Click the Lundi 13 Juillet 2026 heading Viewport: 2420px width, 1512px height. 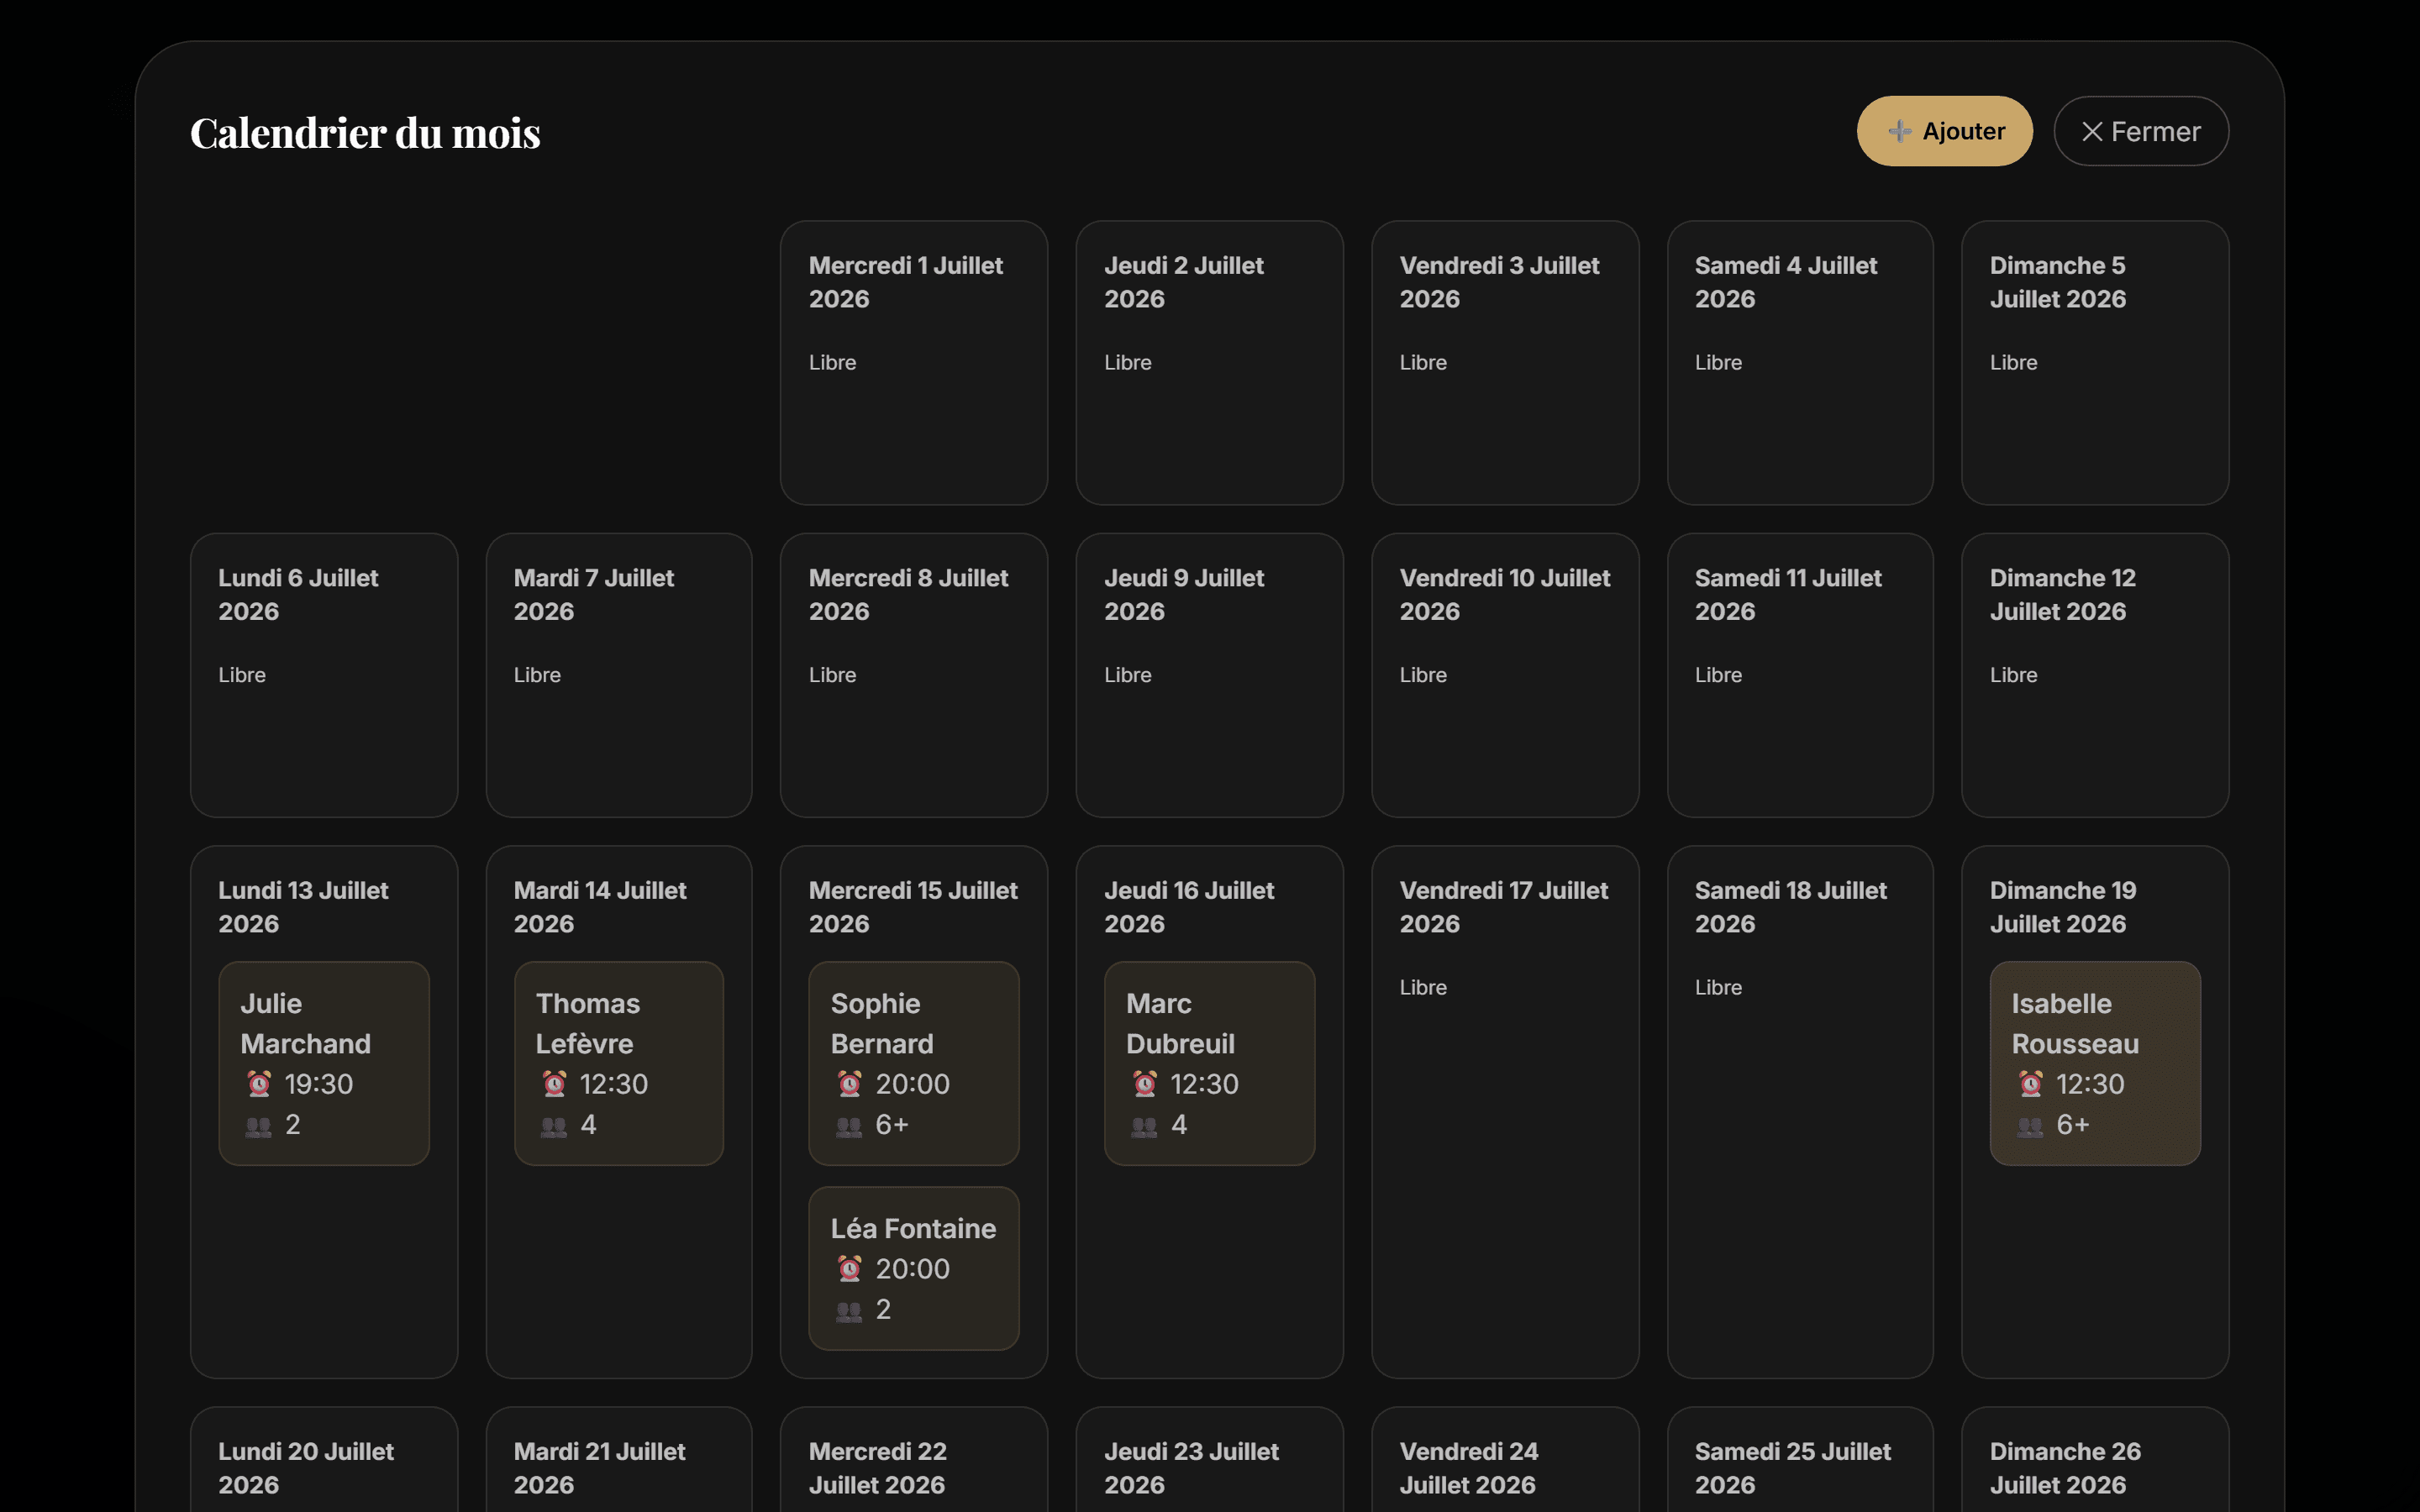click(x=303, y=907)
